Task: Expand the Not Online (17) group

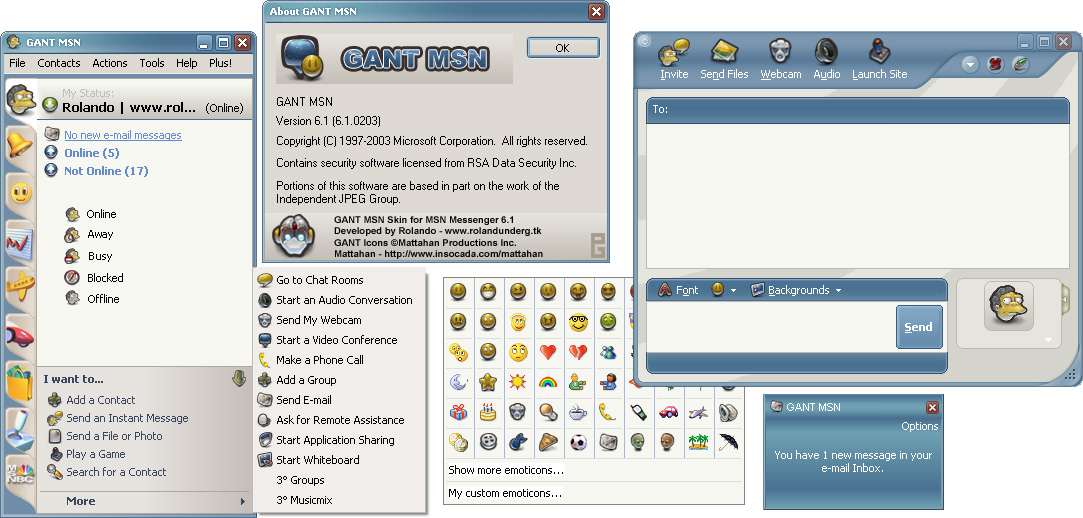Action: (x=51, y=171)
